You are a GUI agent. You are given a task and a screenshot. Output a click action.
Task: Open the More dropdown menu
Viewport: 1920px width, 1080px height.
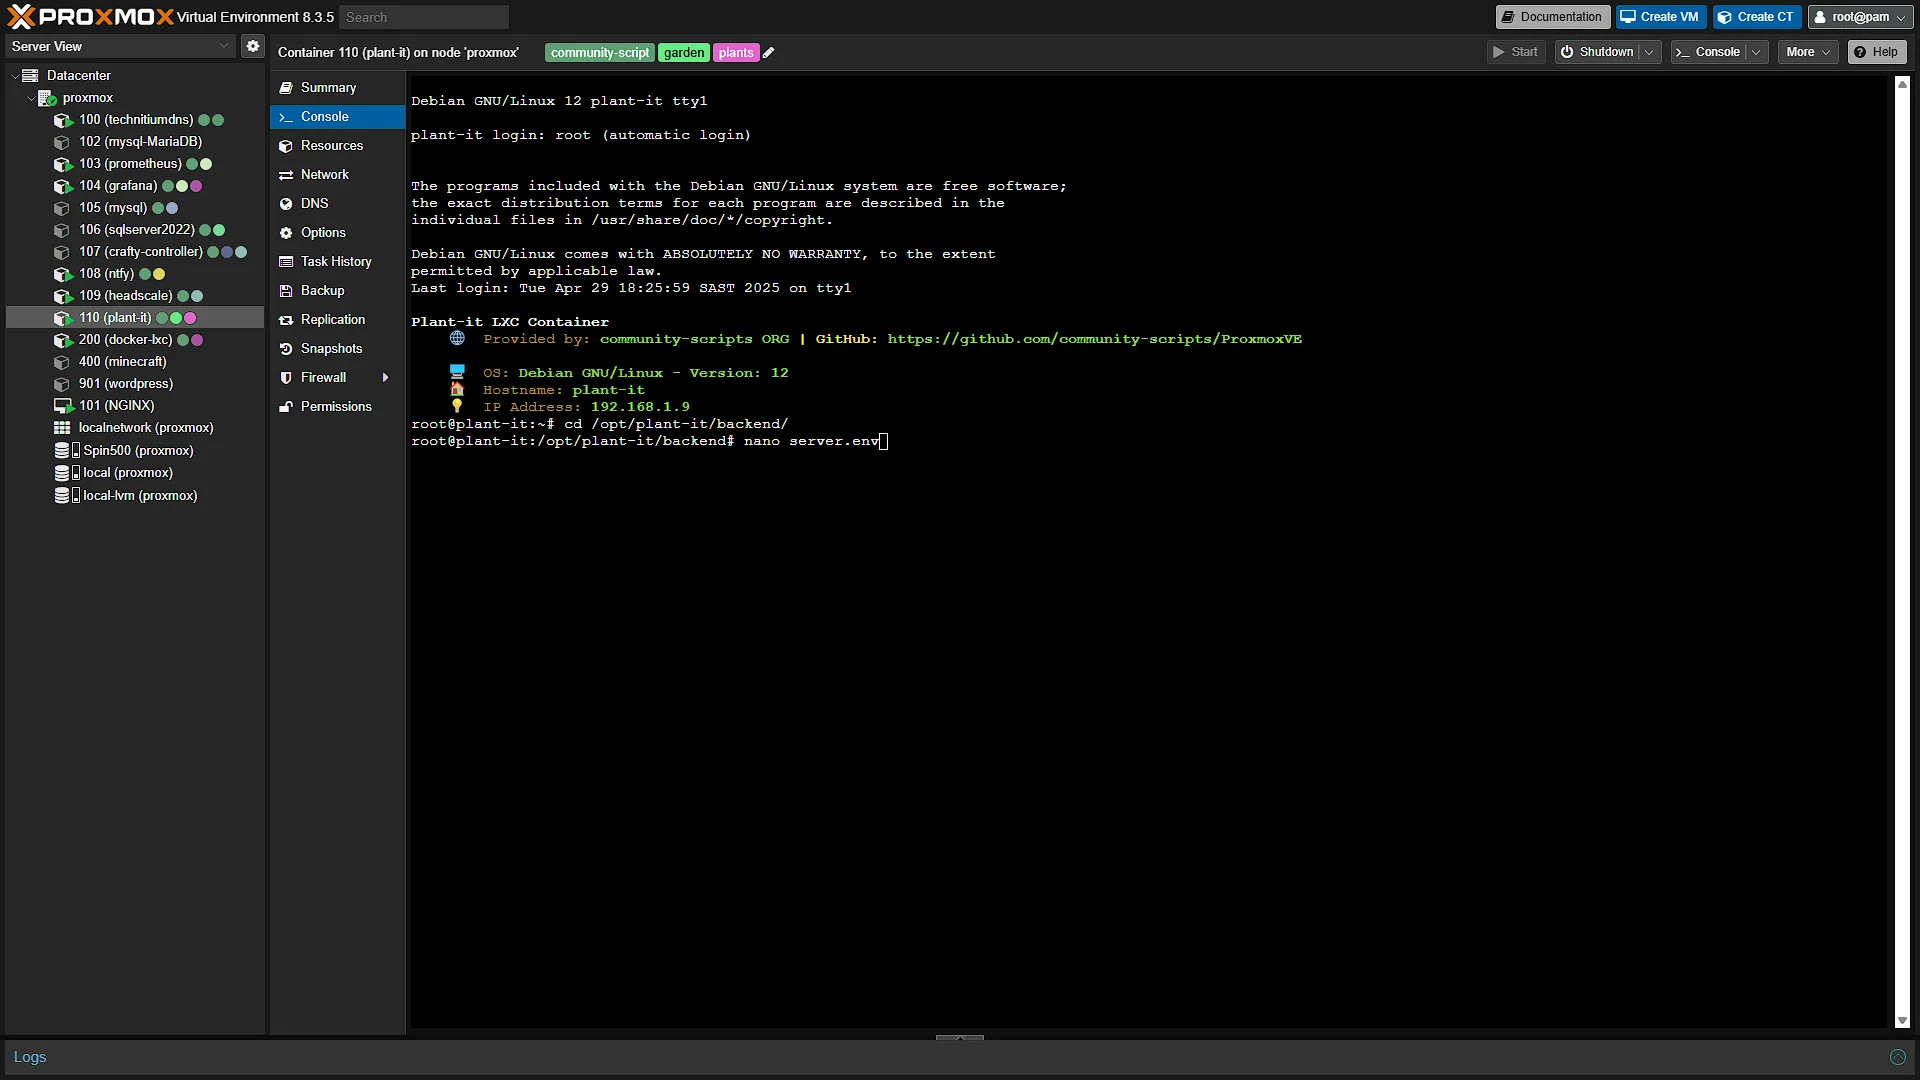tap(1807, 52)
